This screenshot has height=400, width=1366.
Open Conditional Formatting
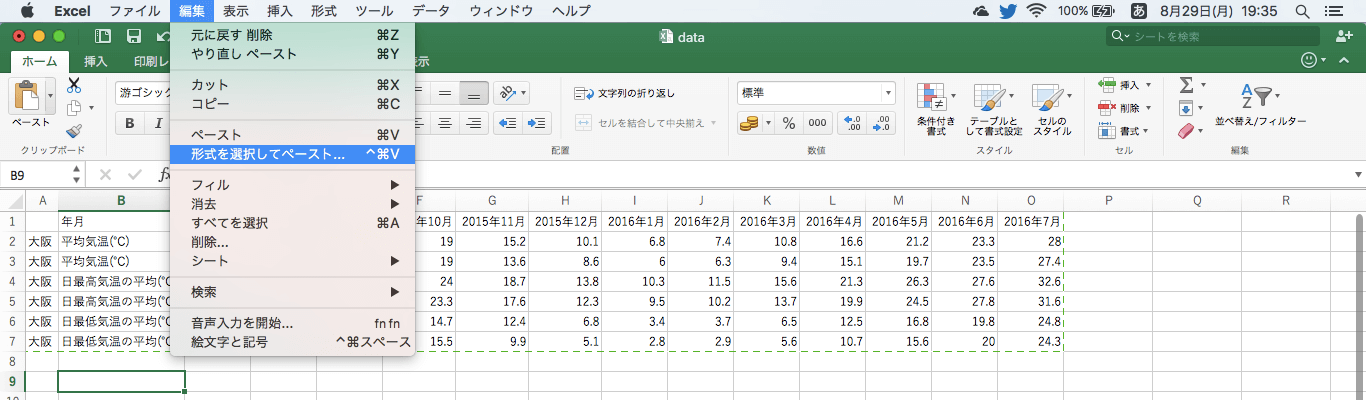(x=936, y=109)
